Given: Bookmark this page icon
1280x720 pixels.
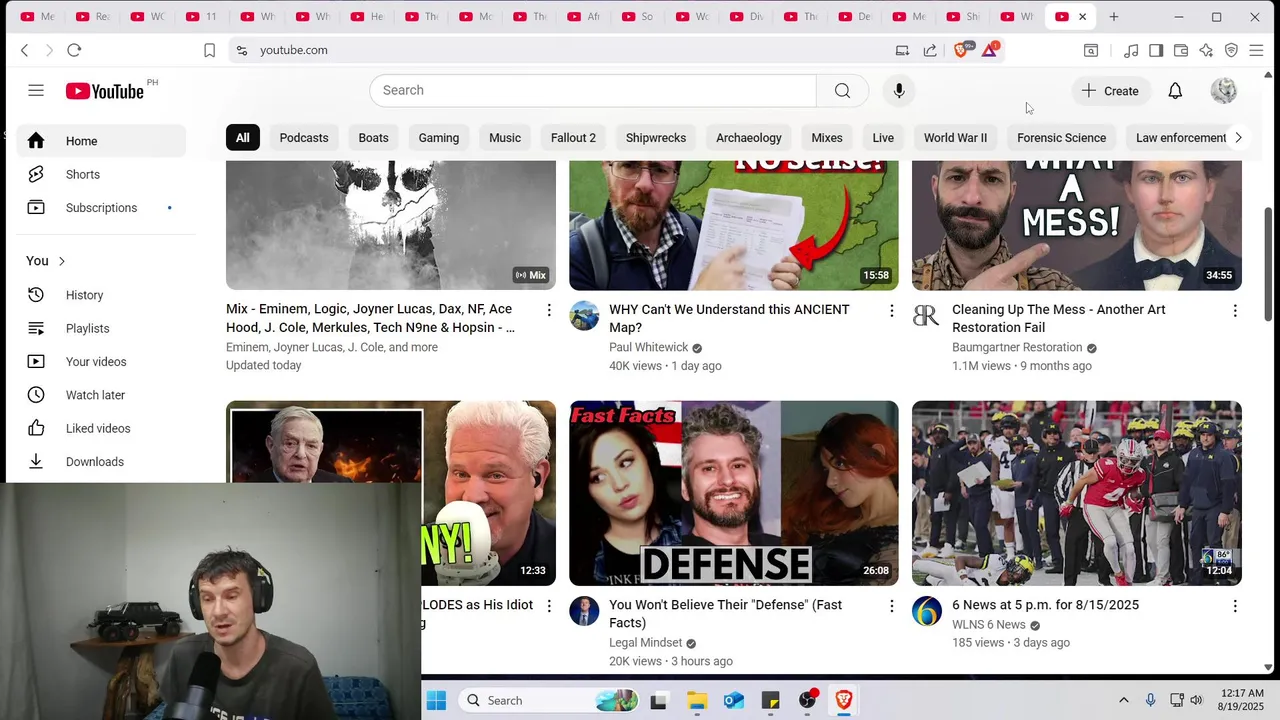Looking at the screenshot, I should (x=209, y=50).
